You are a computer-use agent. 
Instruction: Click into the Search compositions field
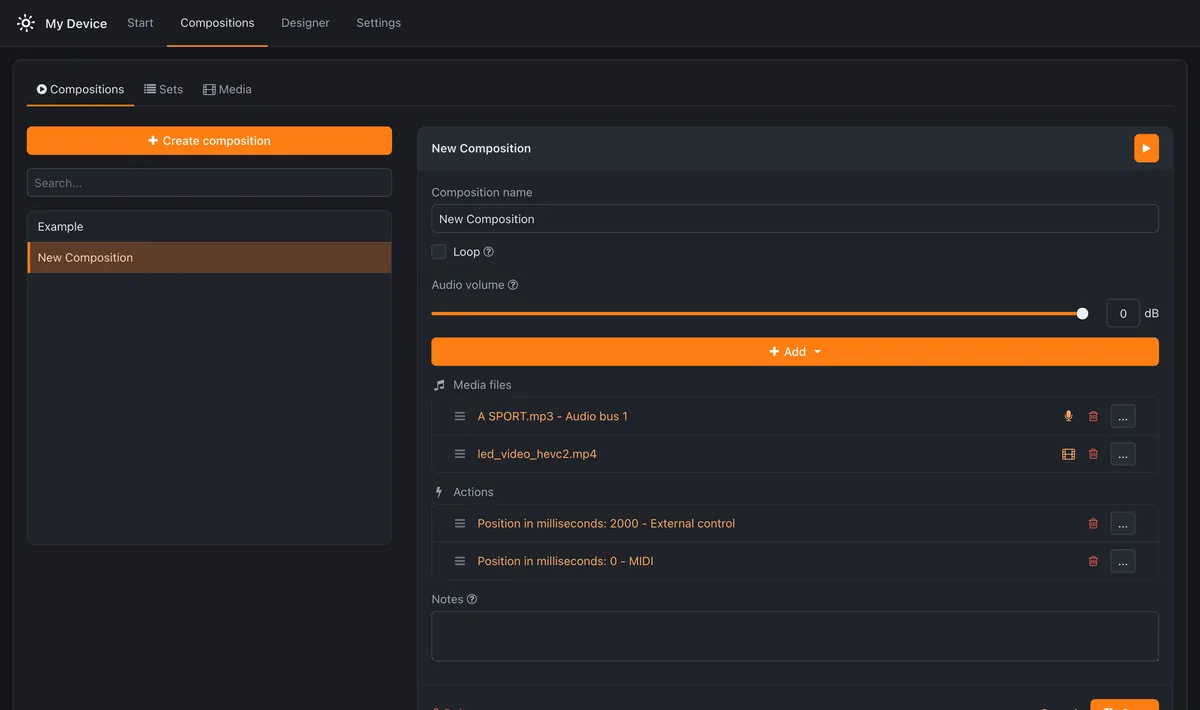209,183
